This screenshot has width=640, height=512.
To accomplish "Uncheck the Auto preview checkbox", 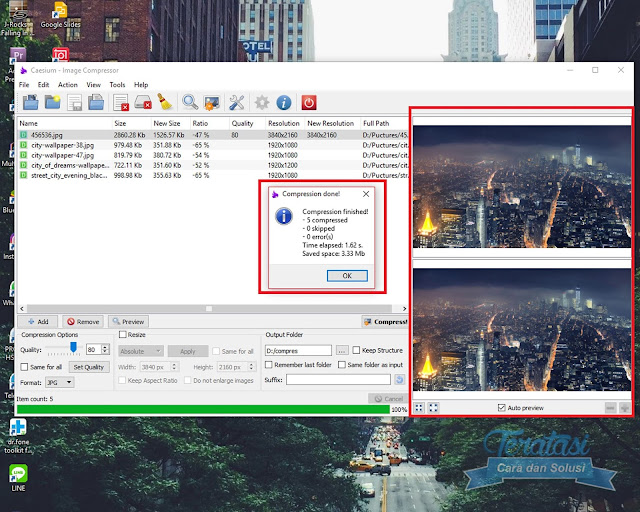I will [502, 407].
